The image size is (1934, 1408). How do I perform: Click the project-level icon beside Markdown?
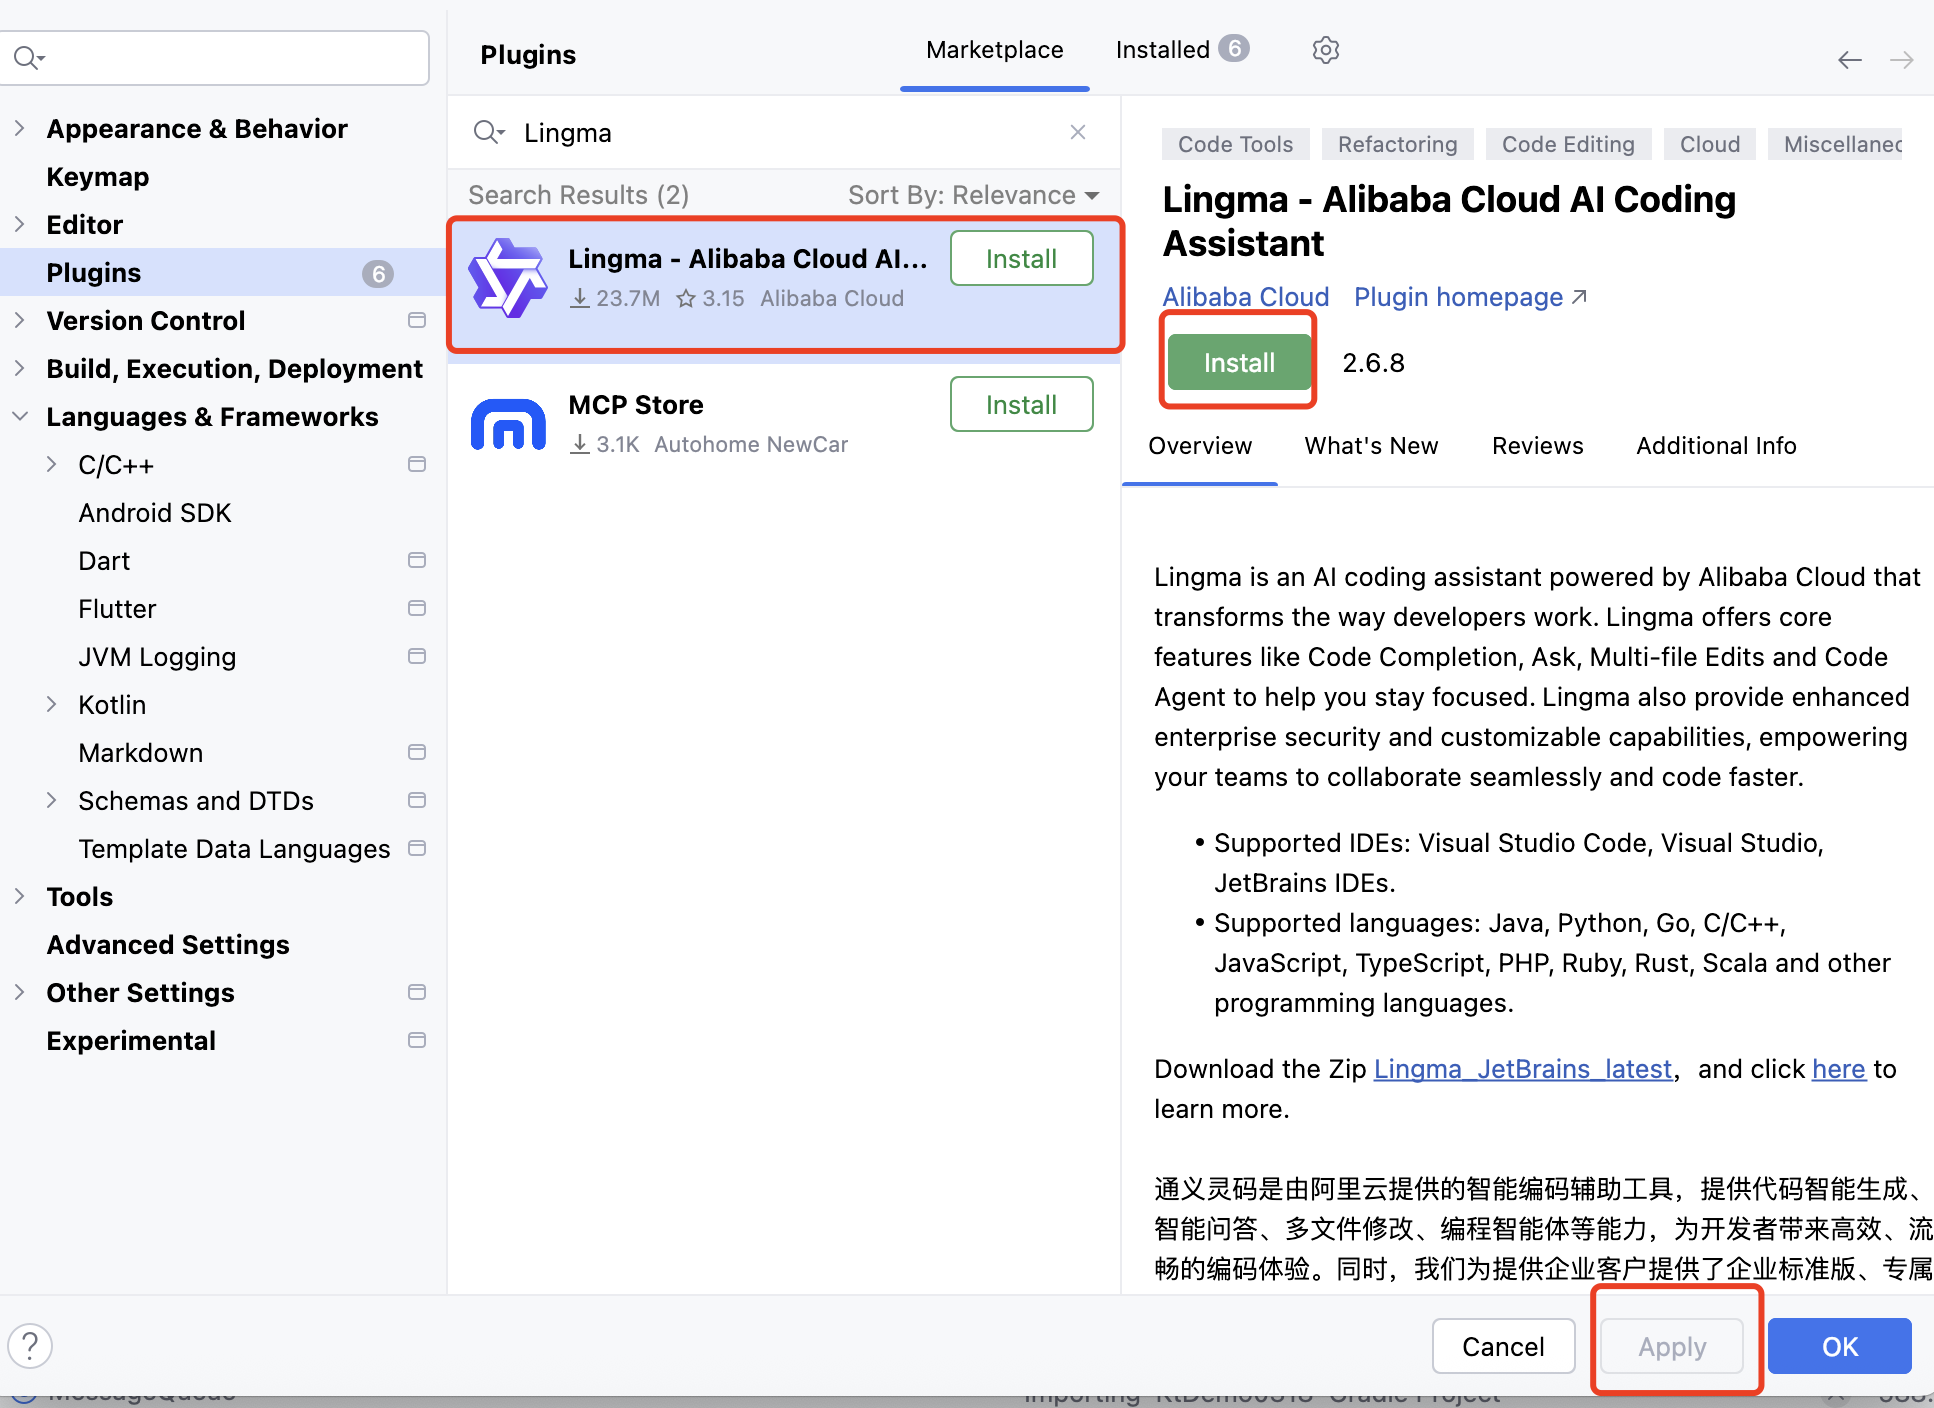tap(417, 752)
